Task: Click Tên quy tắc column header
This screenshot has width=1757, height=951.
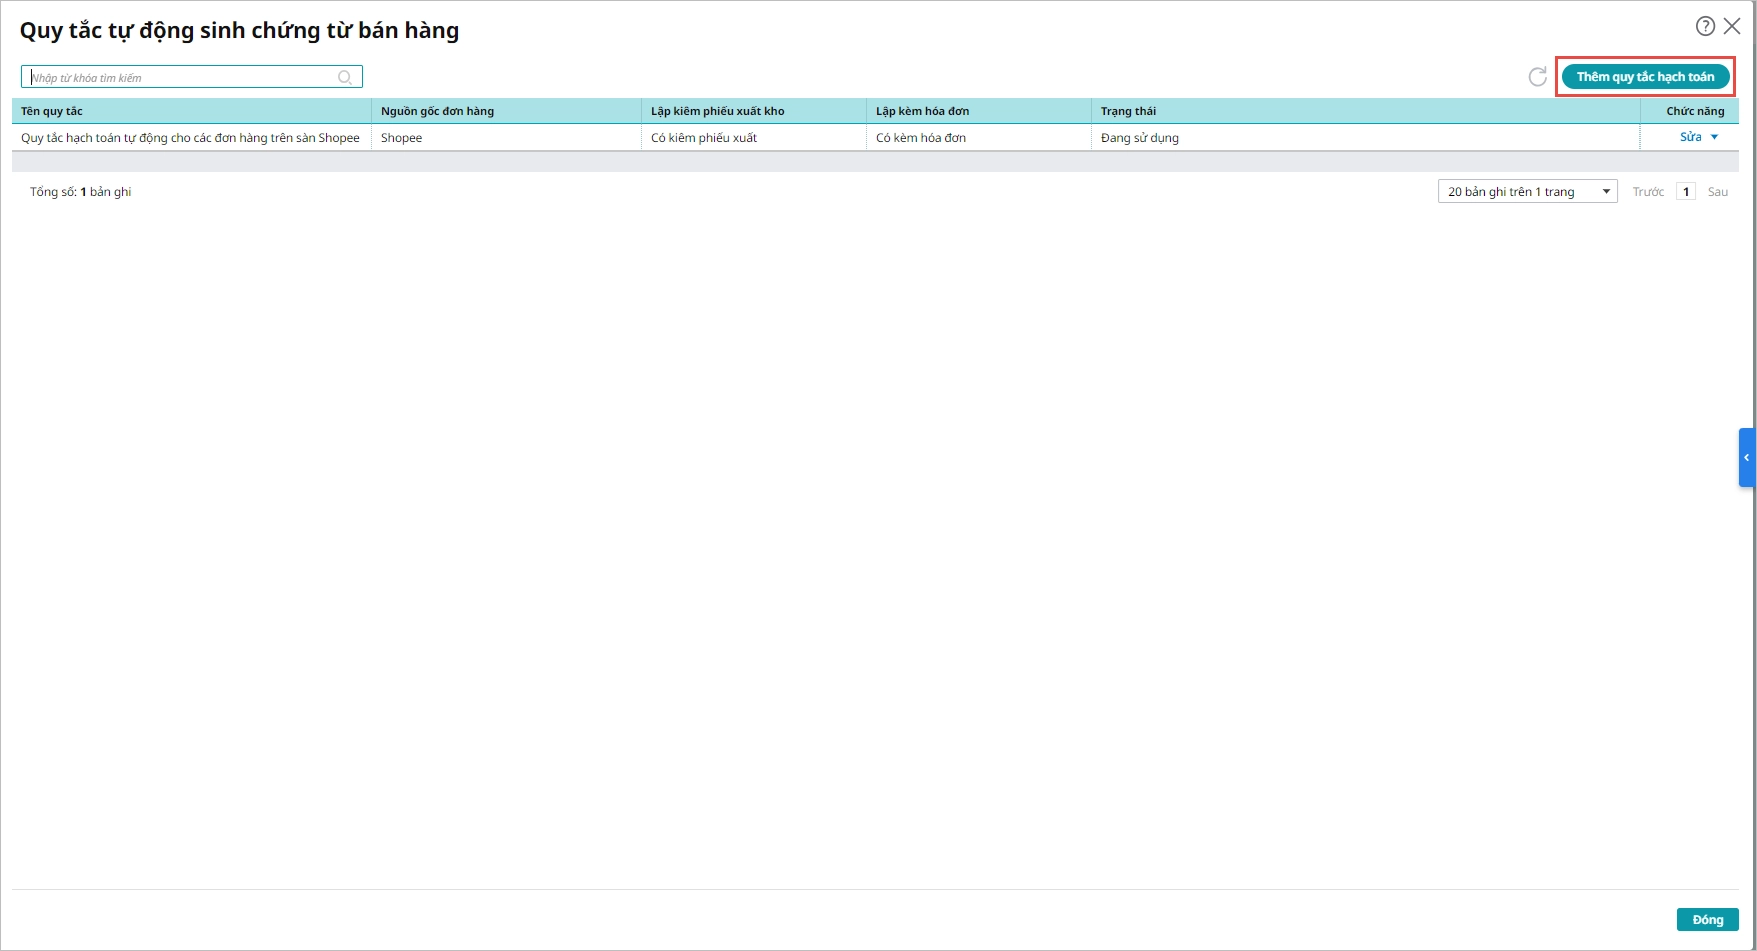Action: [x=191, y=111]
